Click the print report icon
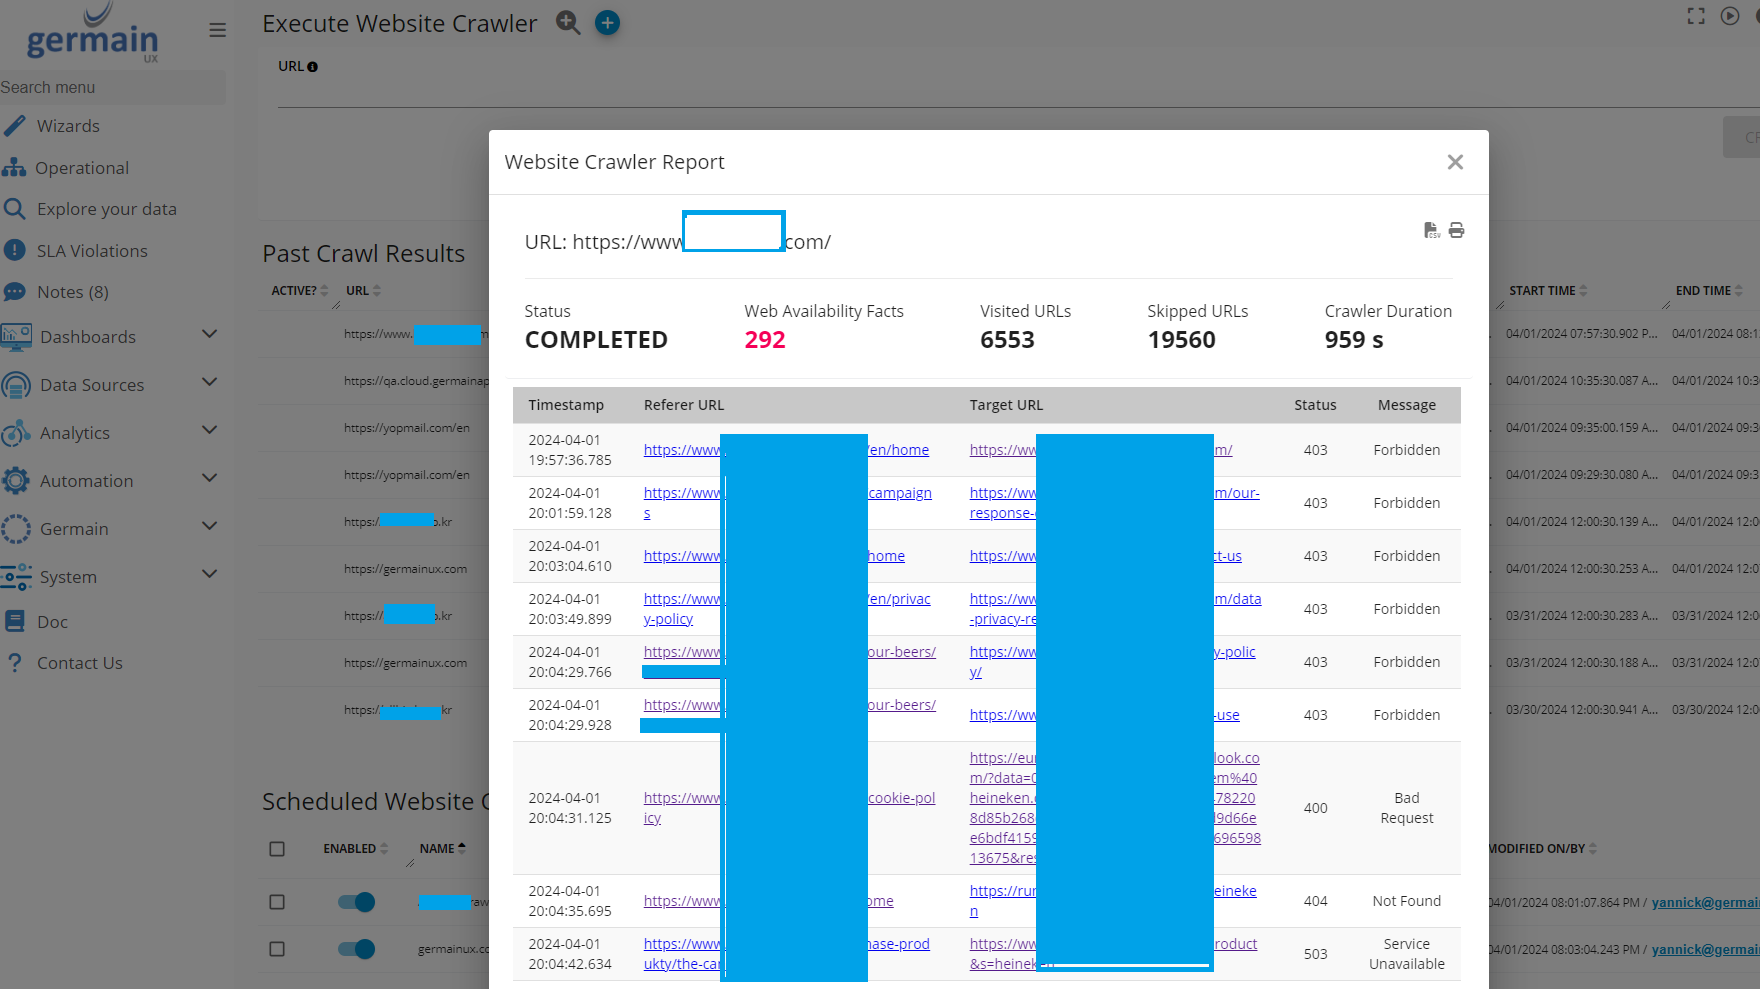This screenshot has height=989, width=1760. (1456, 230)
